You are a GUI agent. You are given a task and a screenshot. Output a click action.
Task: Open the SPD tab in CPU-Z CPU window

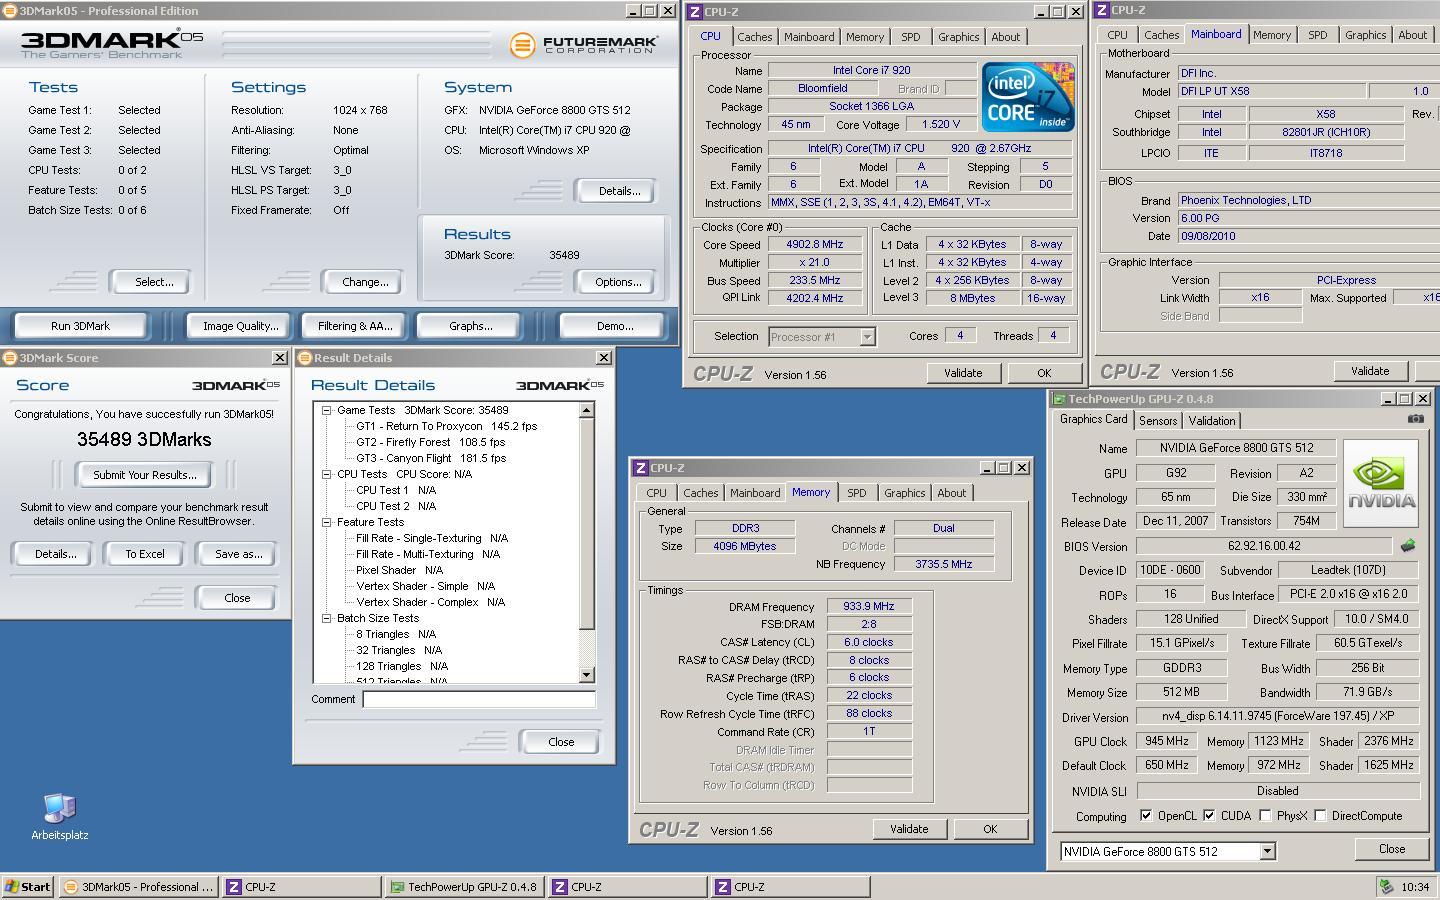[910, 36]
